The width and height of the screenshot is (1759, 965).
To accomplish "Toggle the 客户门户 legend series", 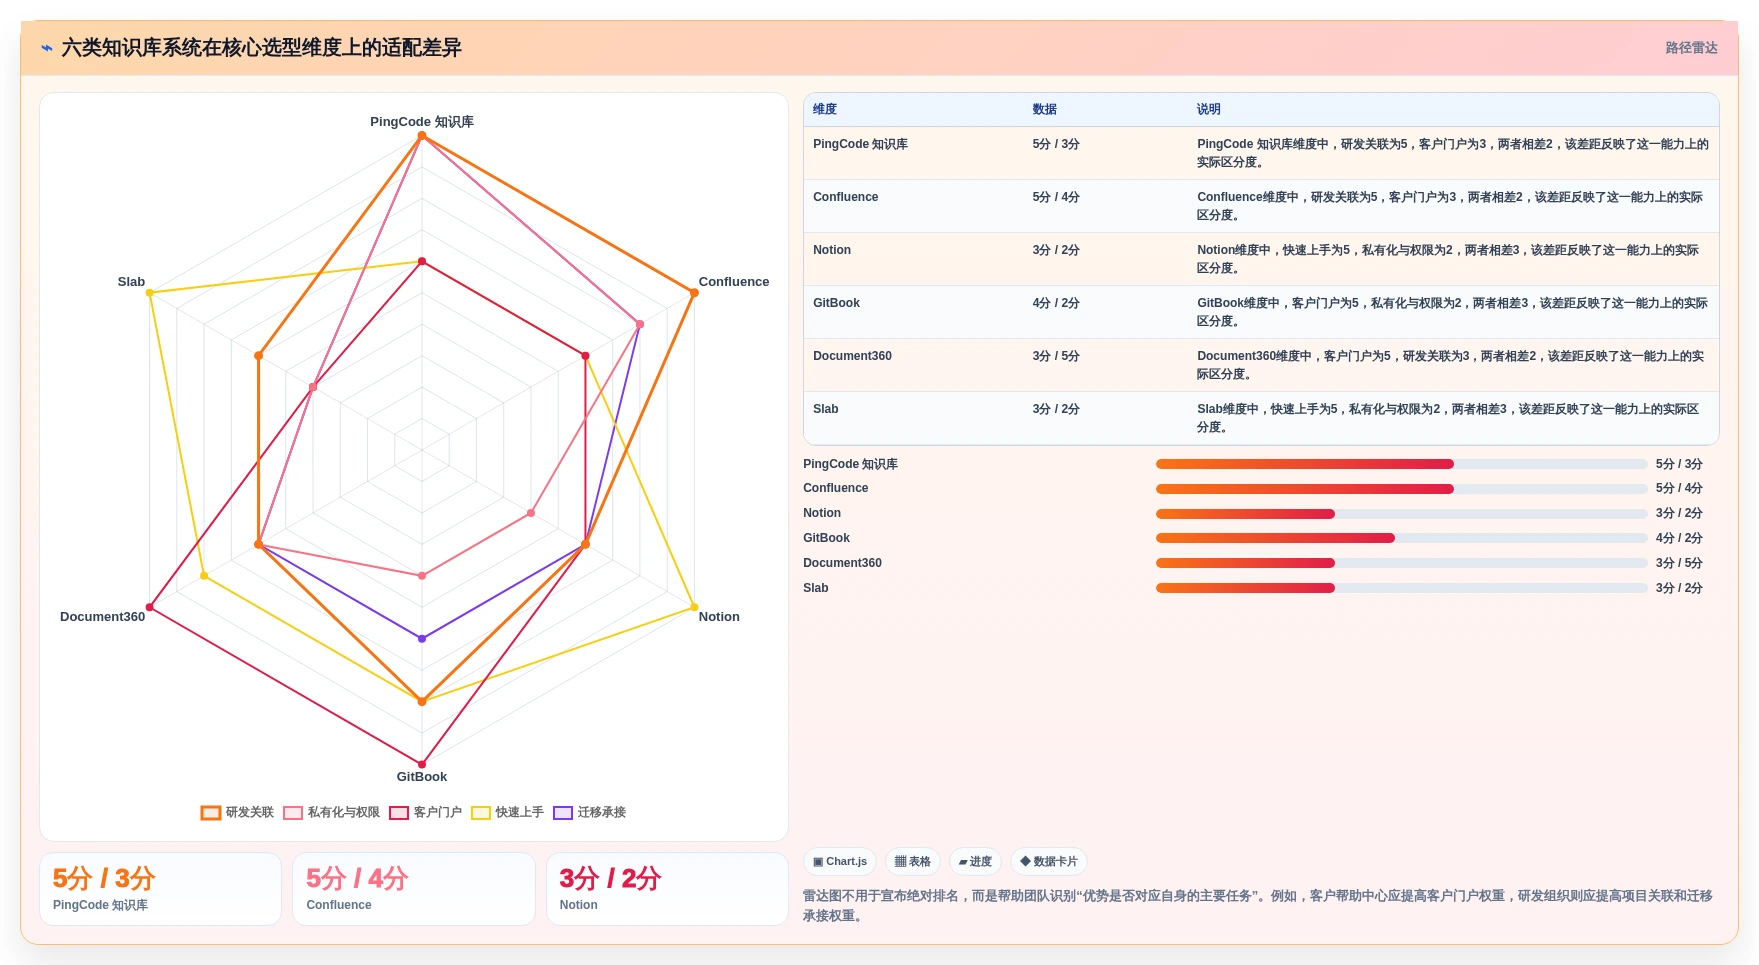I will pyautogui.click(x=425, y=812).
